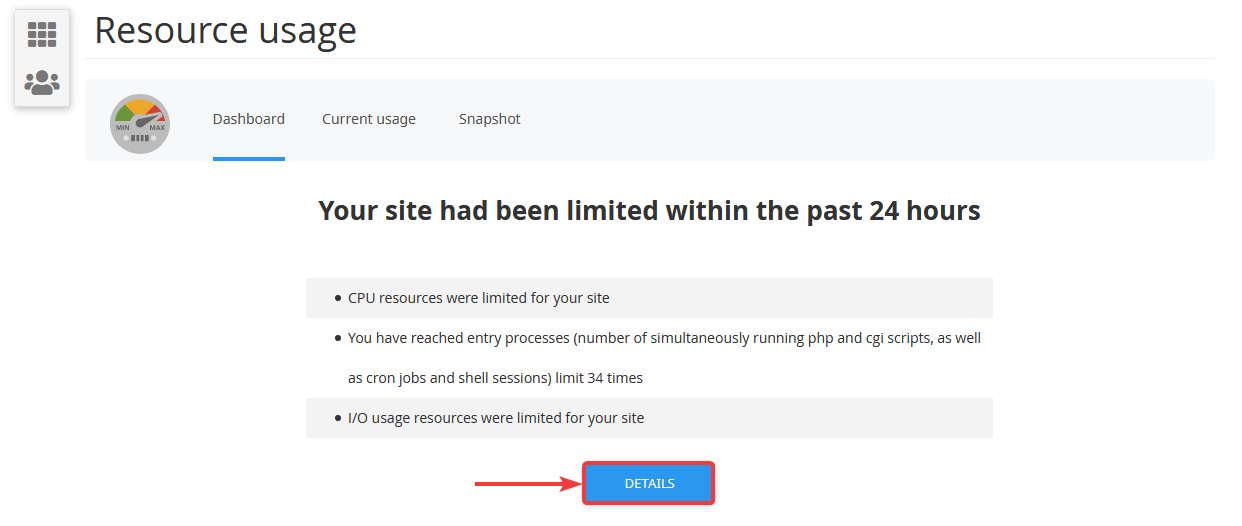Viewport: 1242px width, 526px height.
Task: Click the blue DETAILS button
Action: point(649,484)
